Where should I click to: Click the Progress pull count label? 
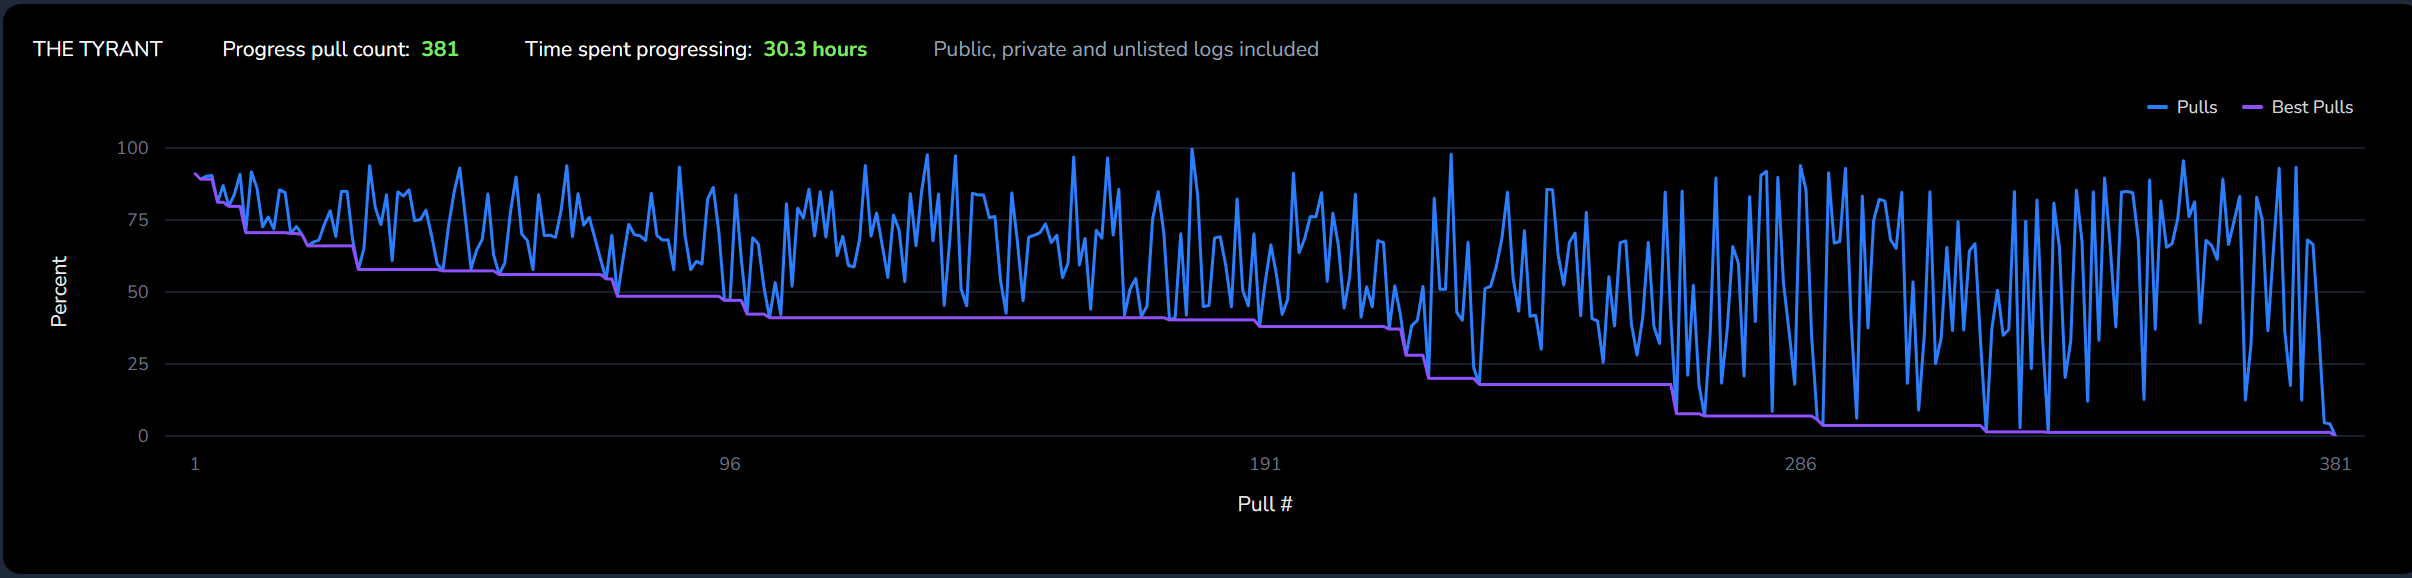(x=316, y=49)
